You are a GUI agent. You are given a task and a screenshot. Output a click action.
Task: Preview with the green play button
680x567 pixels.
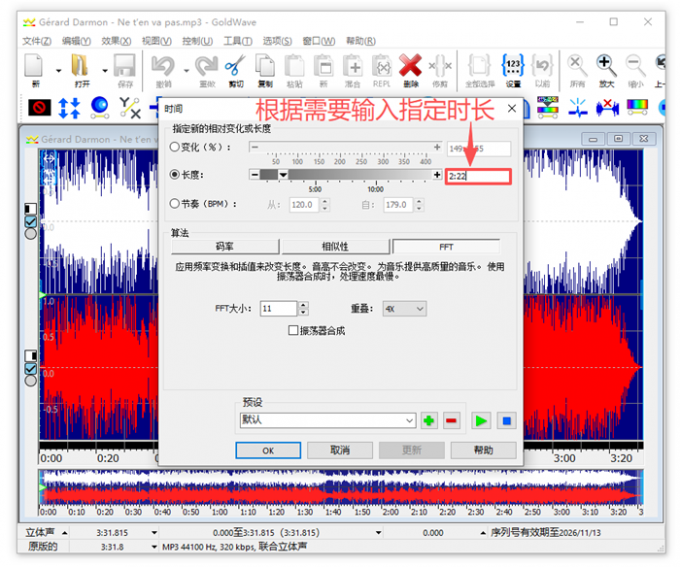[481, 420]
